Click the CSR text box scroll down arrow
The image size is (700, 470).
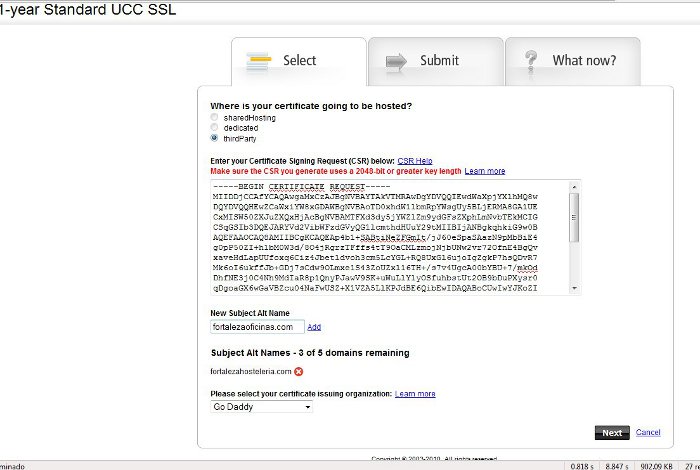click(x=574, y=291)
